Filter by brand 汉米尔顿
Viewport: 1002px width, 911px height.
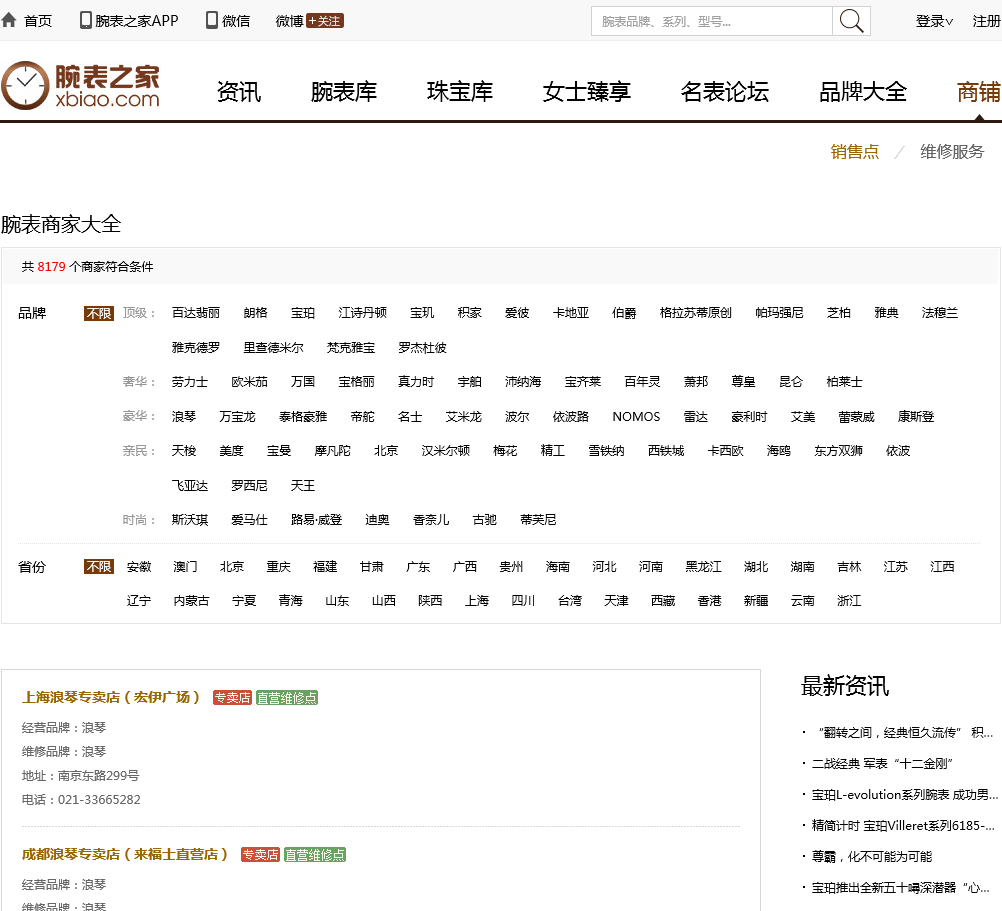(445, 451)
